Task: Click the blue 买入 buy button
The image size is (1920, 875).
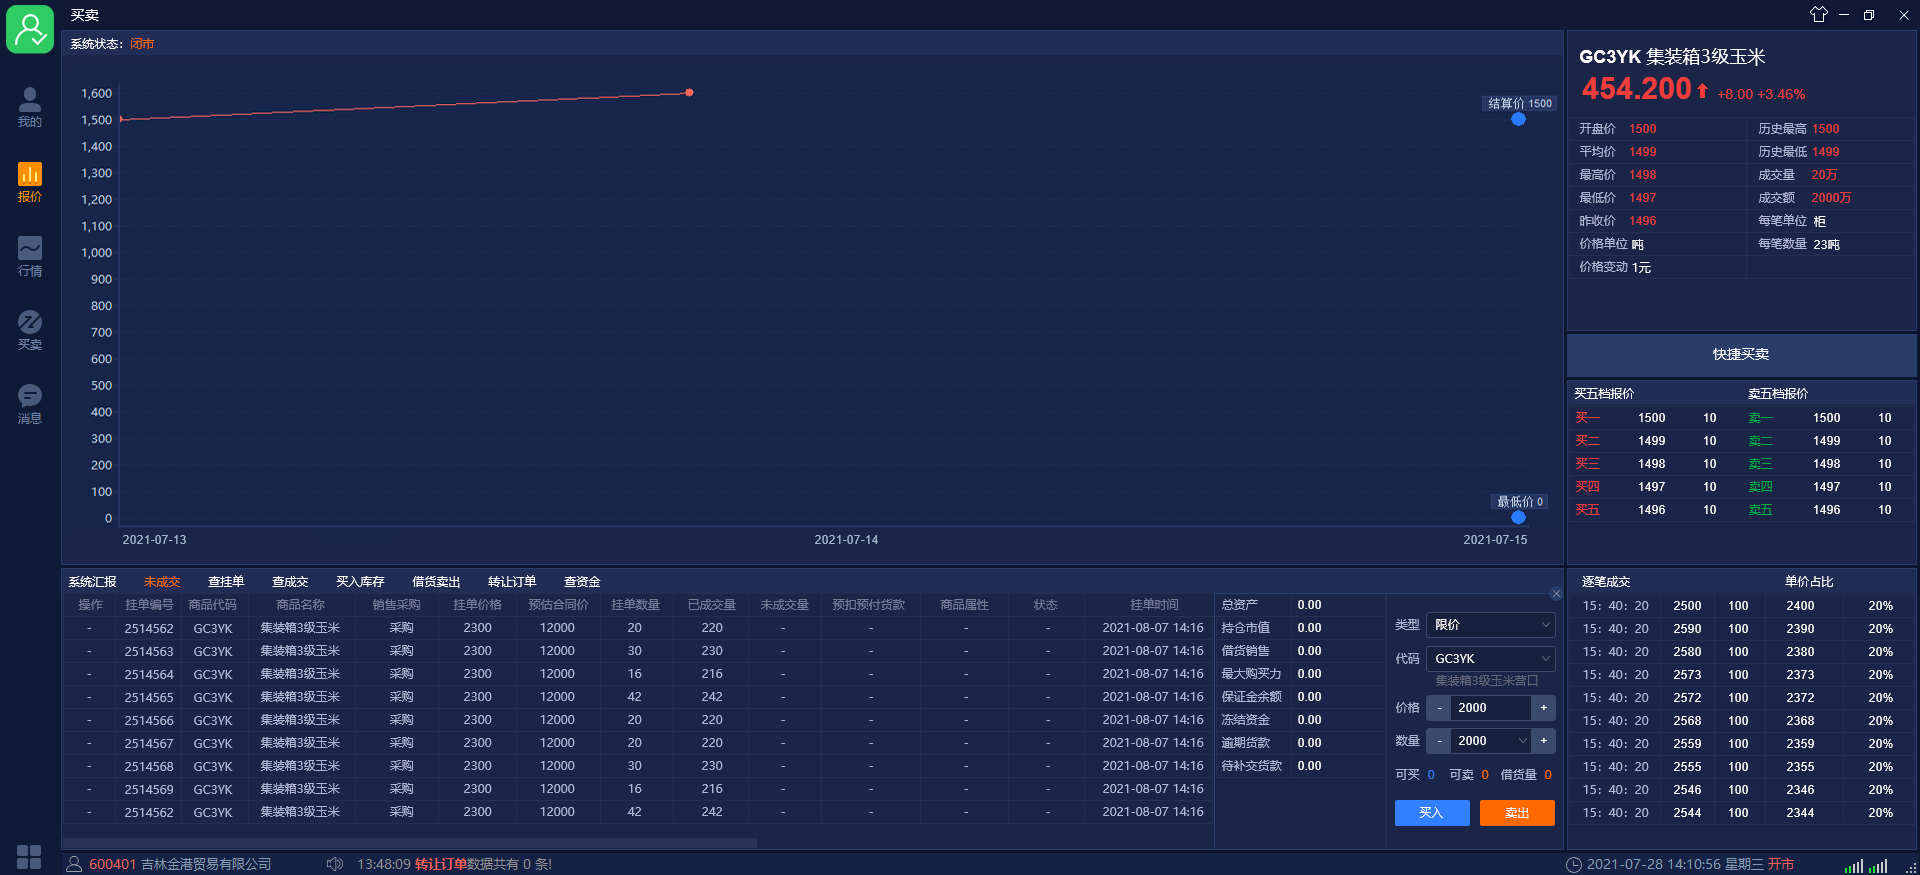Action: click(x=1432, y=813)
